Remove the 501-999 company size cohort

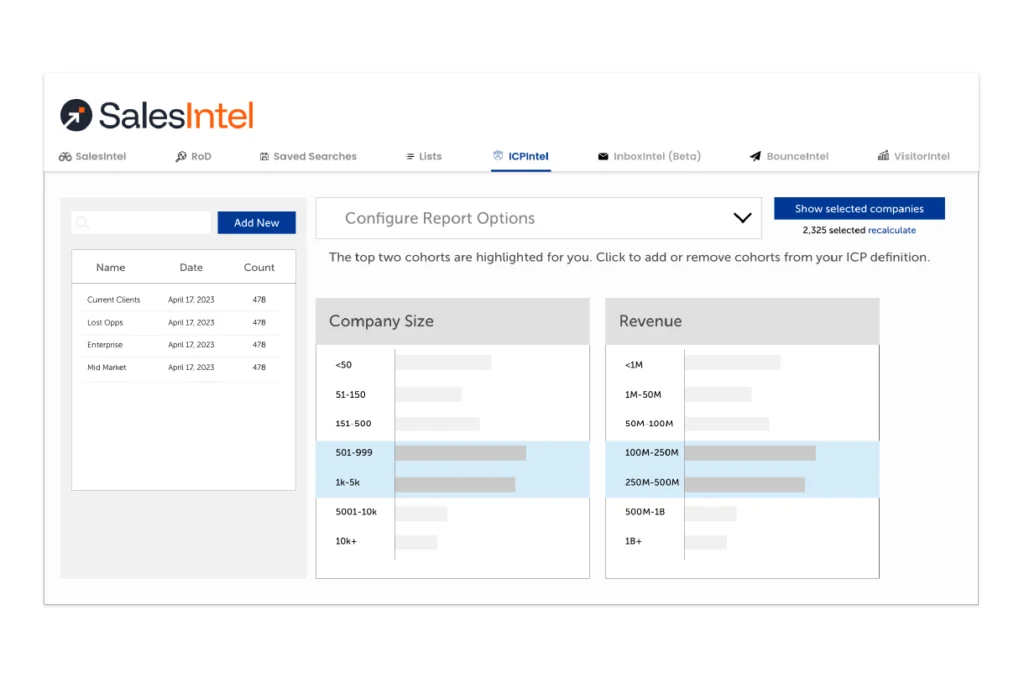point(453,453)
